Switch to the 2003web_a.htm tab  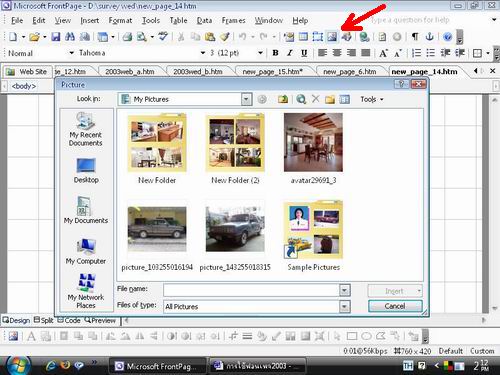pyautogui.click(x=130, y=72)
